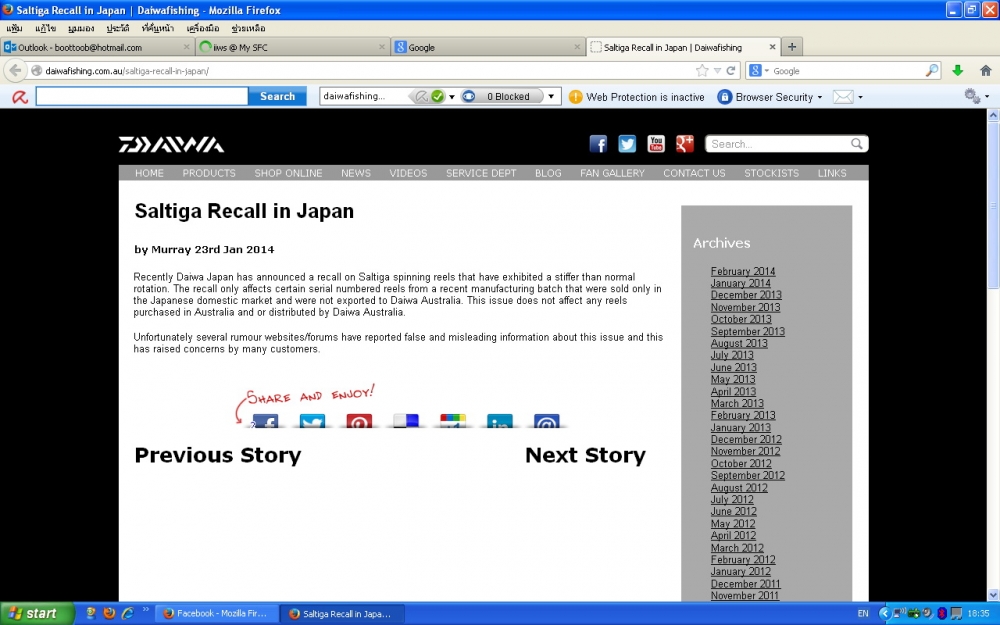Open the STOCKISTS menu item
This screenshot has height=625, width=1000.
click(771, 173)
